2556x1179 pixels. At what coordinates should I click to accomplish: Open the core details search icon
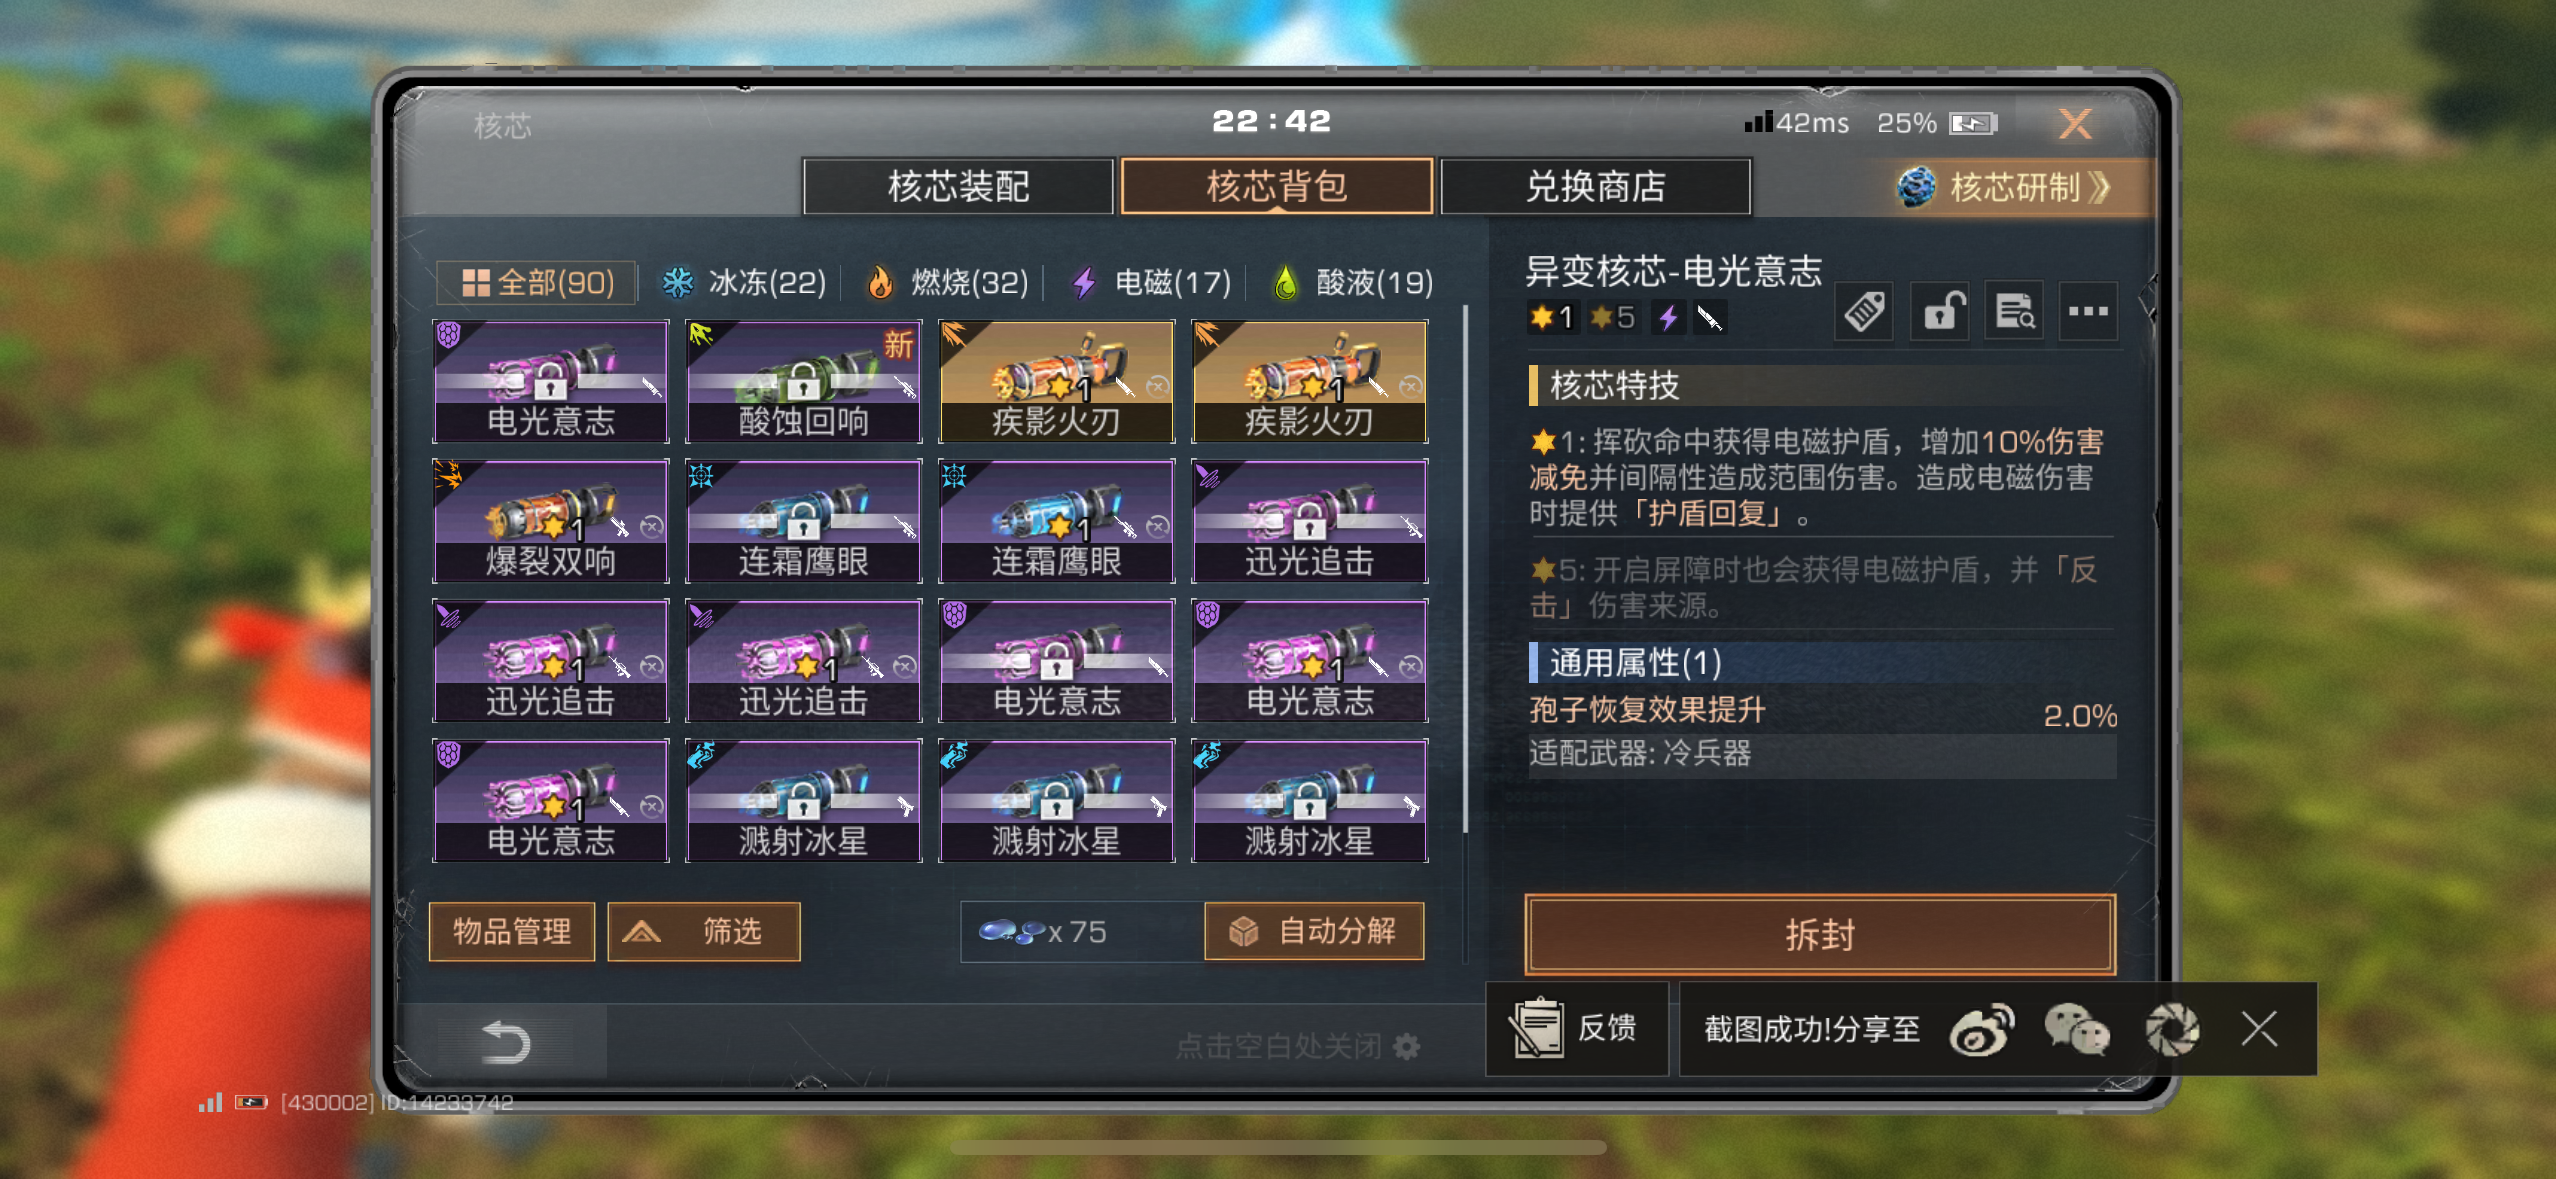(2014, 312)
